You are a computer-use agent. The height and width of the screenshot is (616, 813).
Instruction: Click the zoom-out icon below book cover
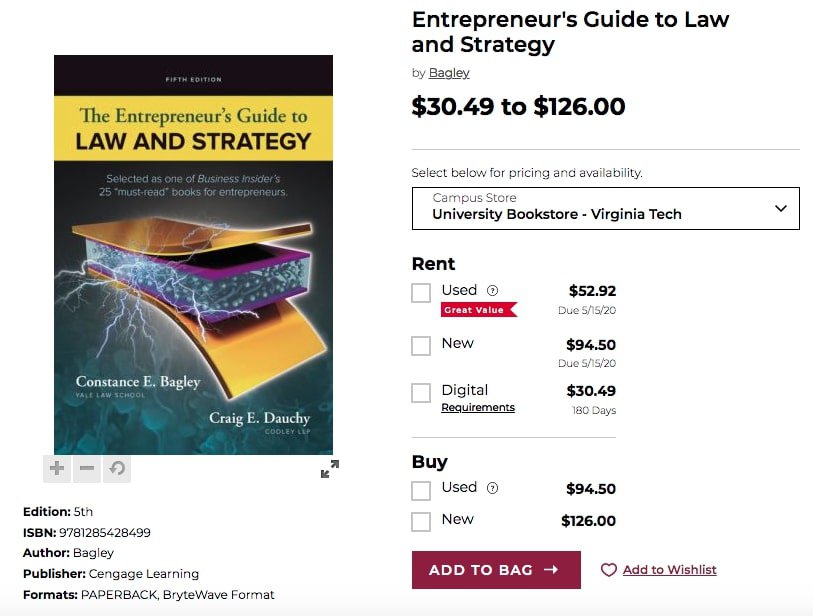coord(87,467)
